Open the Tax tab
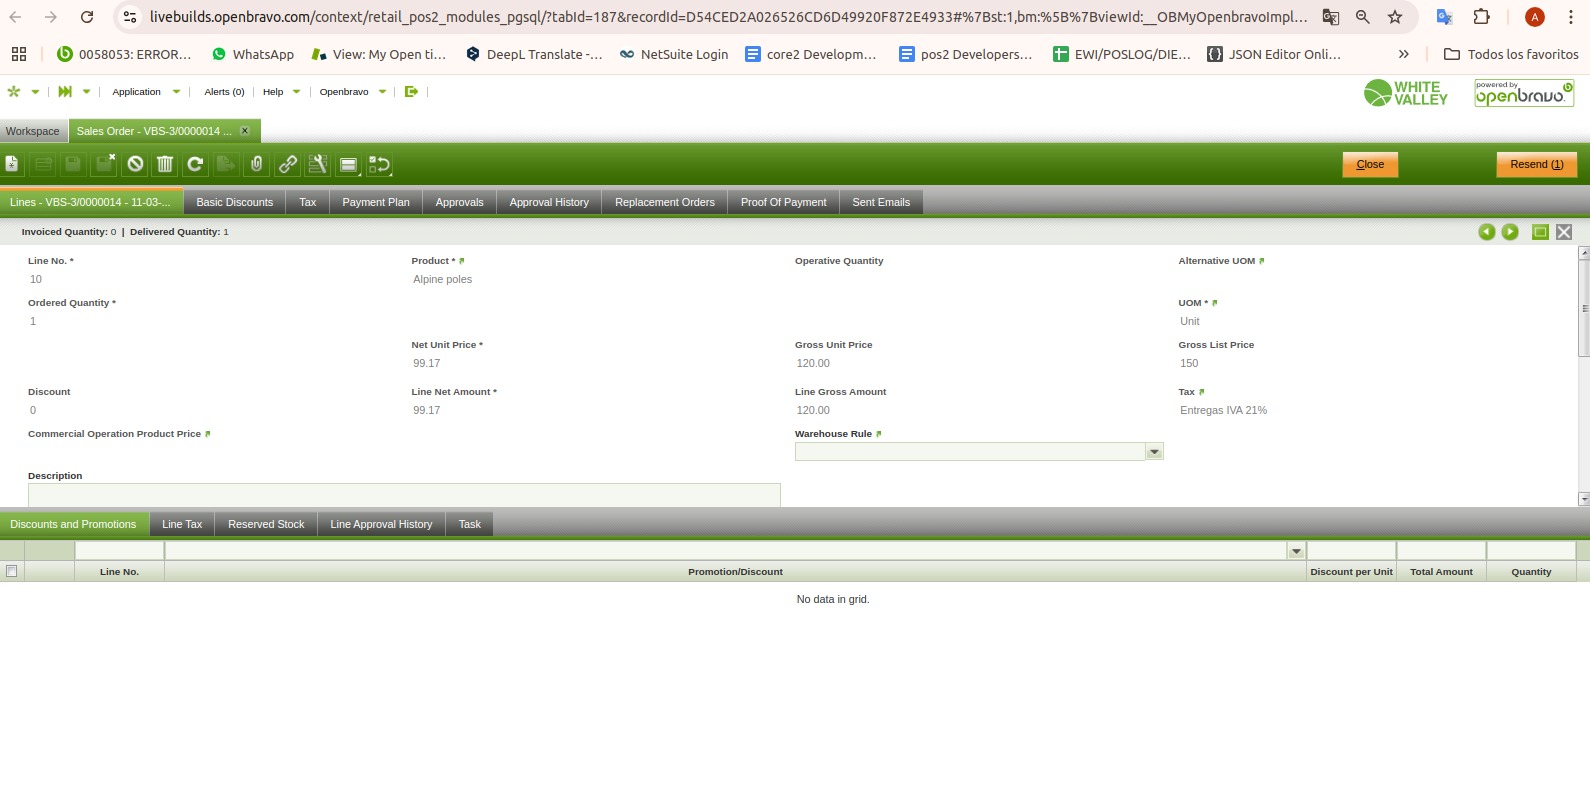Image resolution: width=1590 pixels, height=793 pixels. pyautogui.click(x=308, y=202)
